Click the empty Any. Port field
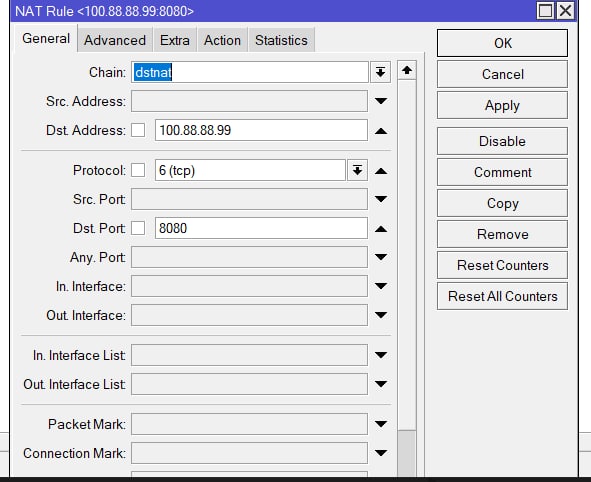Viewport: 591px width, 482px height. 250,257
